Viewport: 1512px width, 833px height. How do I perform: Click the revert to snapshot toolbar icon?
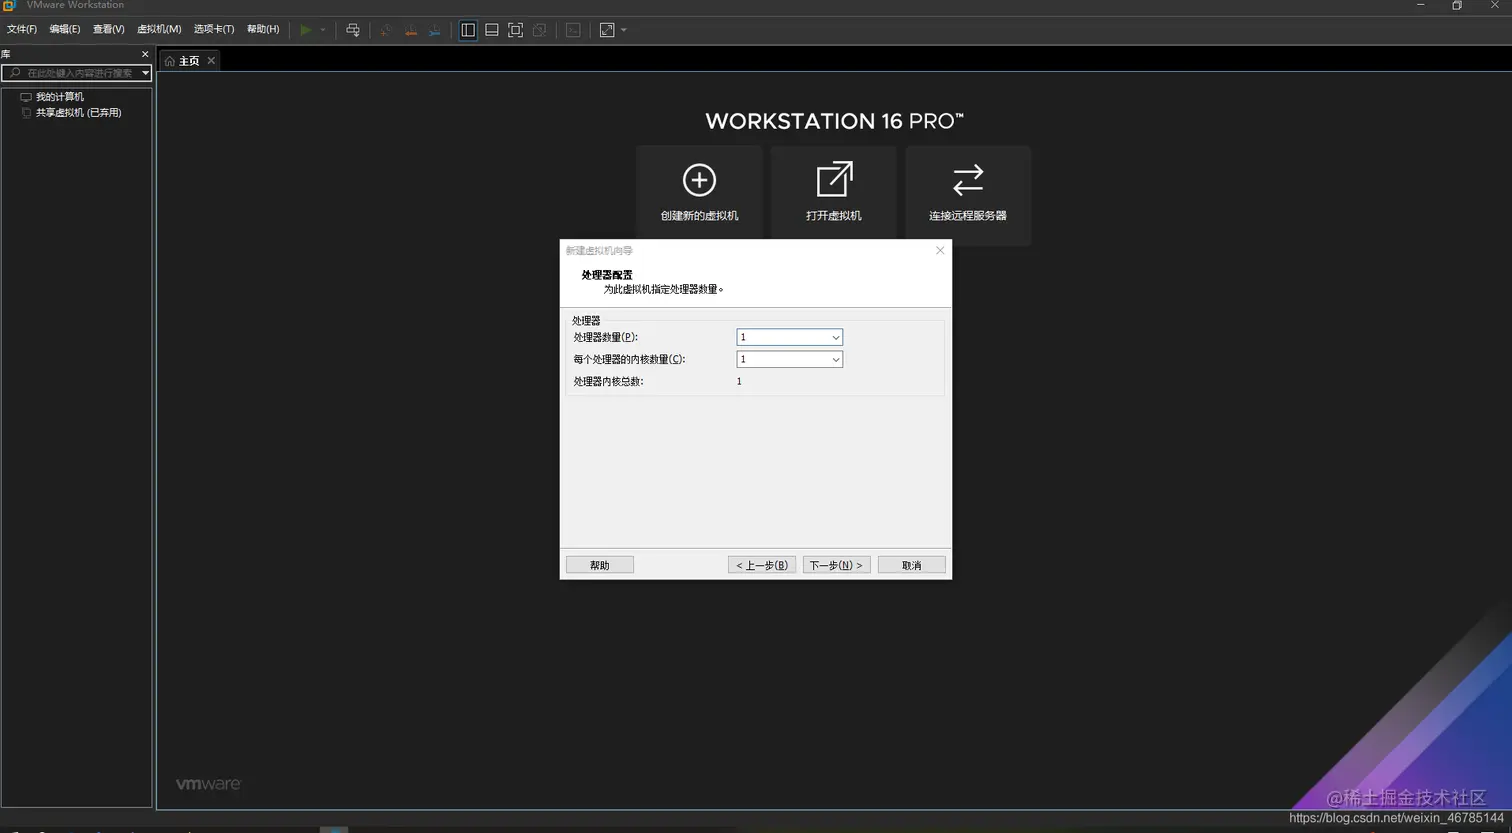[410, 30]
